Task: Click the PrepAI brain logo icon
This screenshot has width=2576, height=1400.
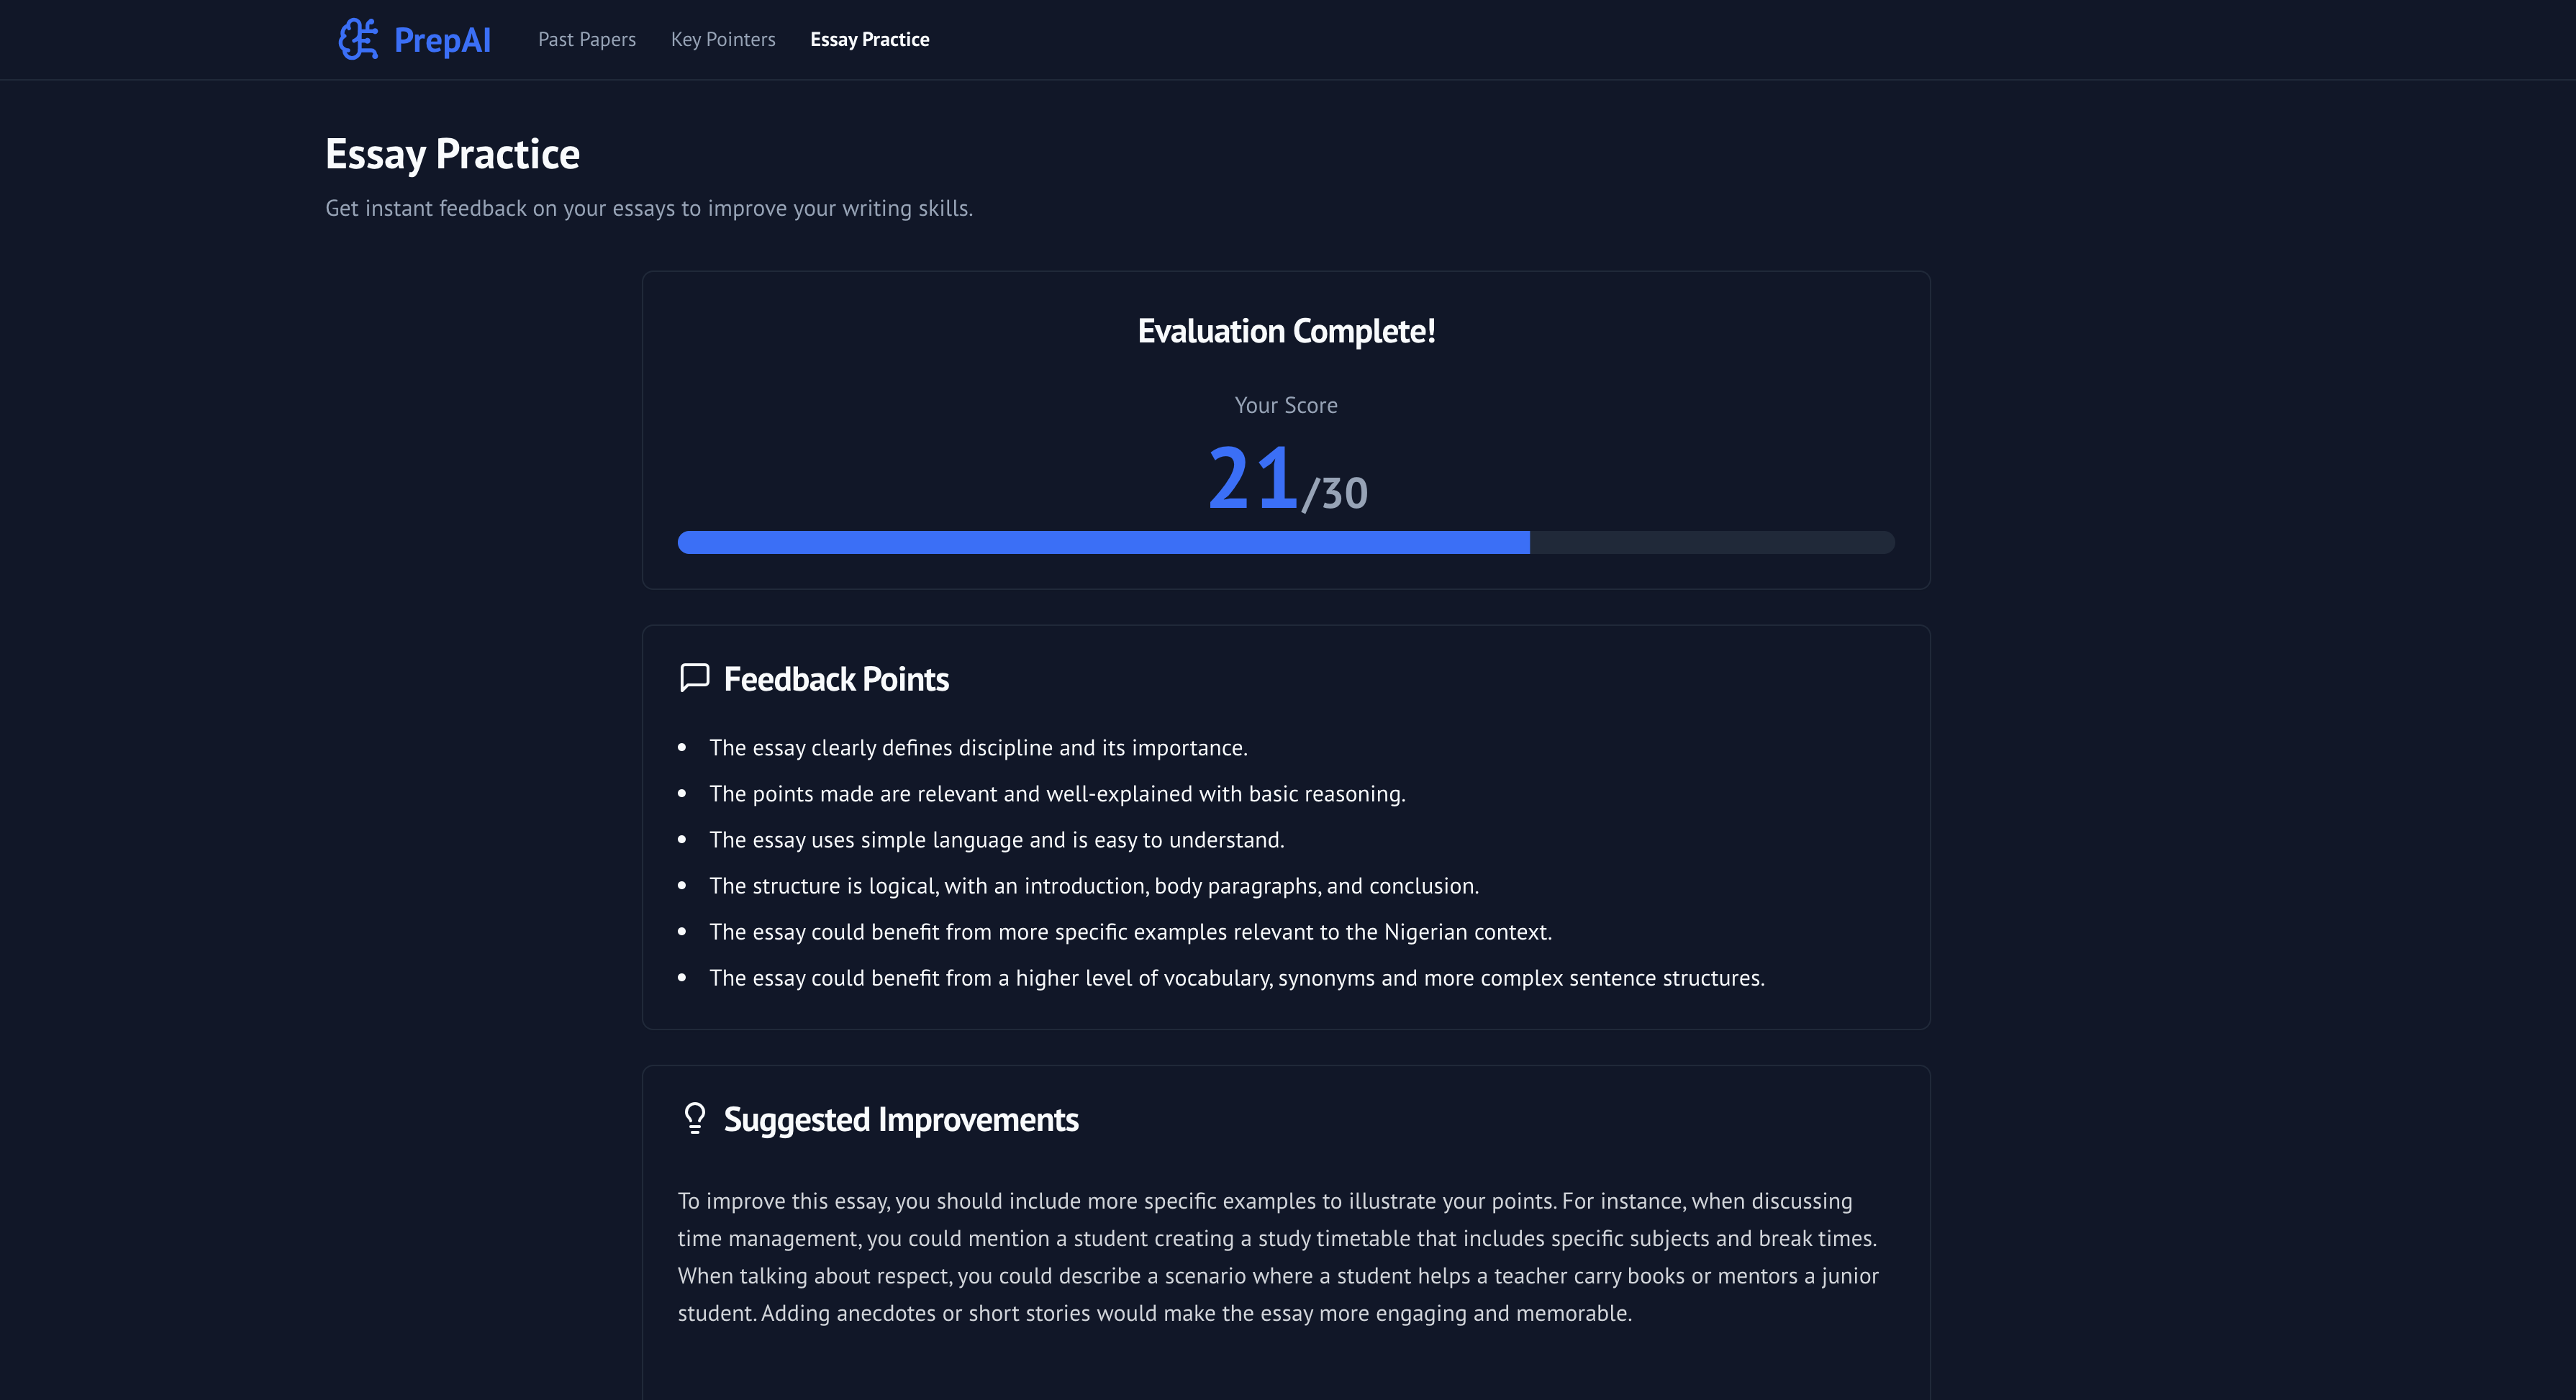Action: click(360, 39)
